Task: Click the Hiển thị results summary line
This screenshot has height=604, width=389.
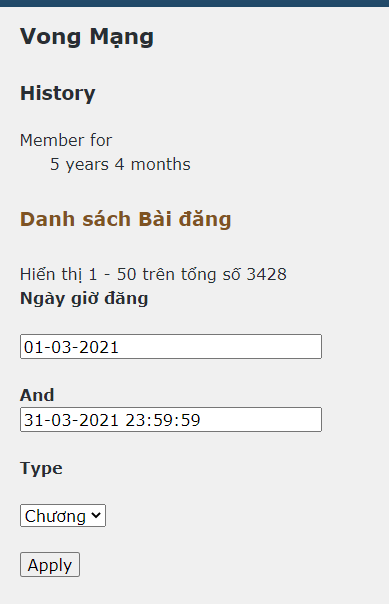Action: pyautogui.click(x=153, y=274)
